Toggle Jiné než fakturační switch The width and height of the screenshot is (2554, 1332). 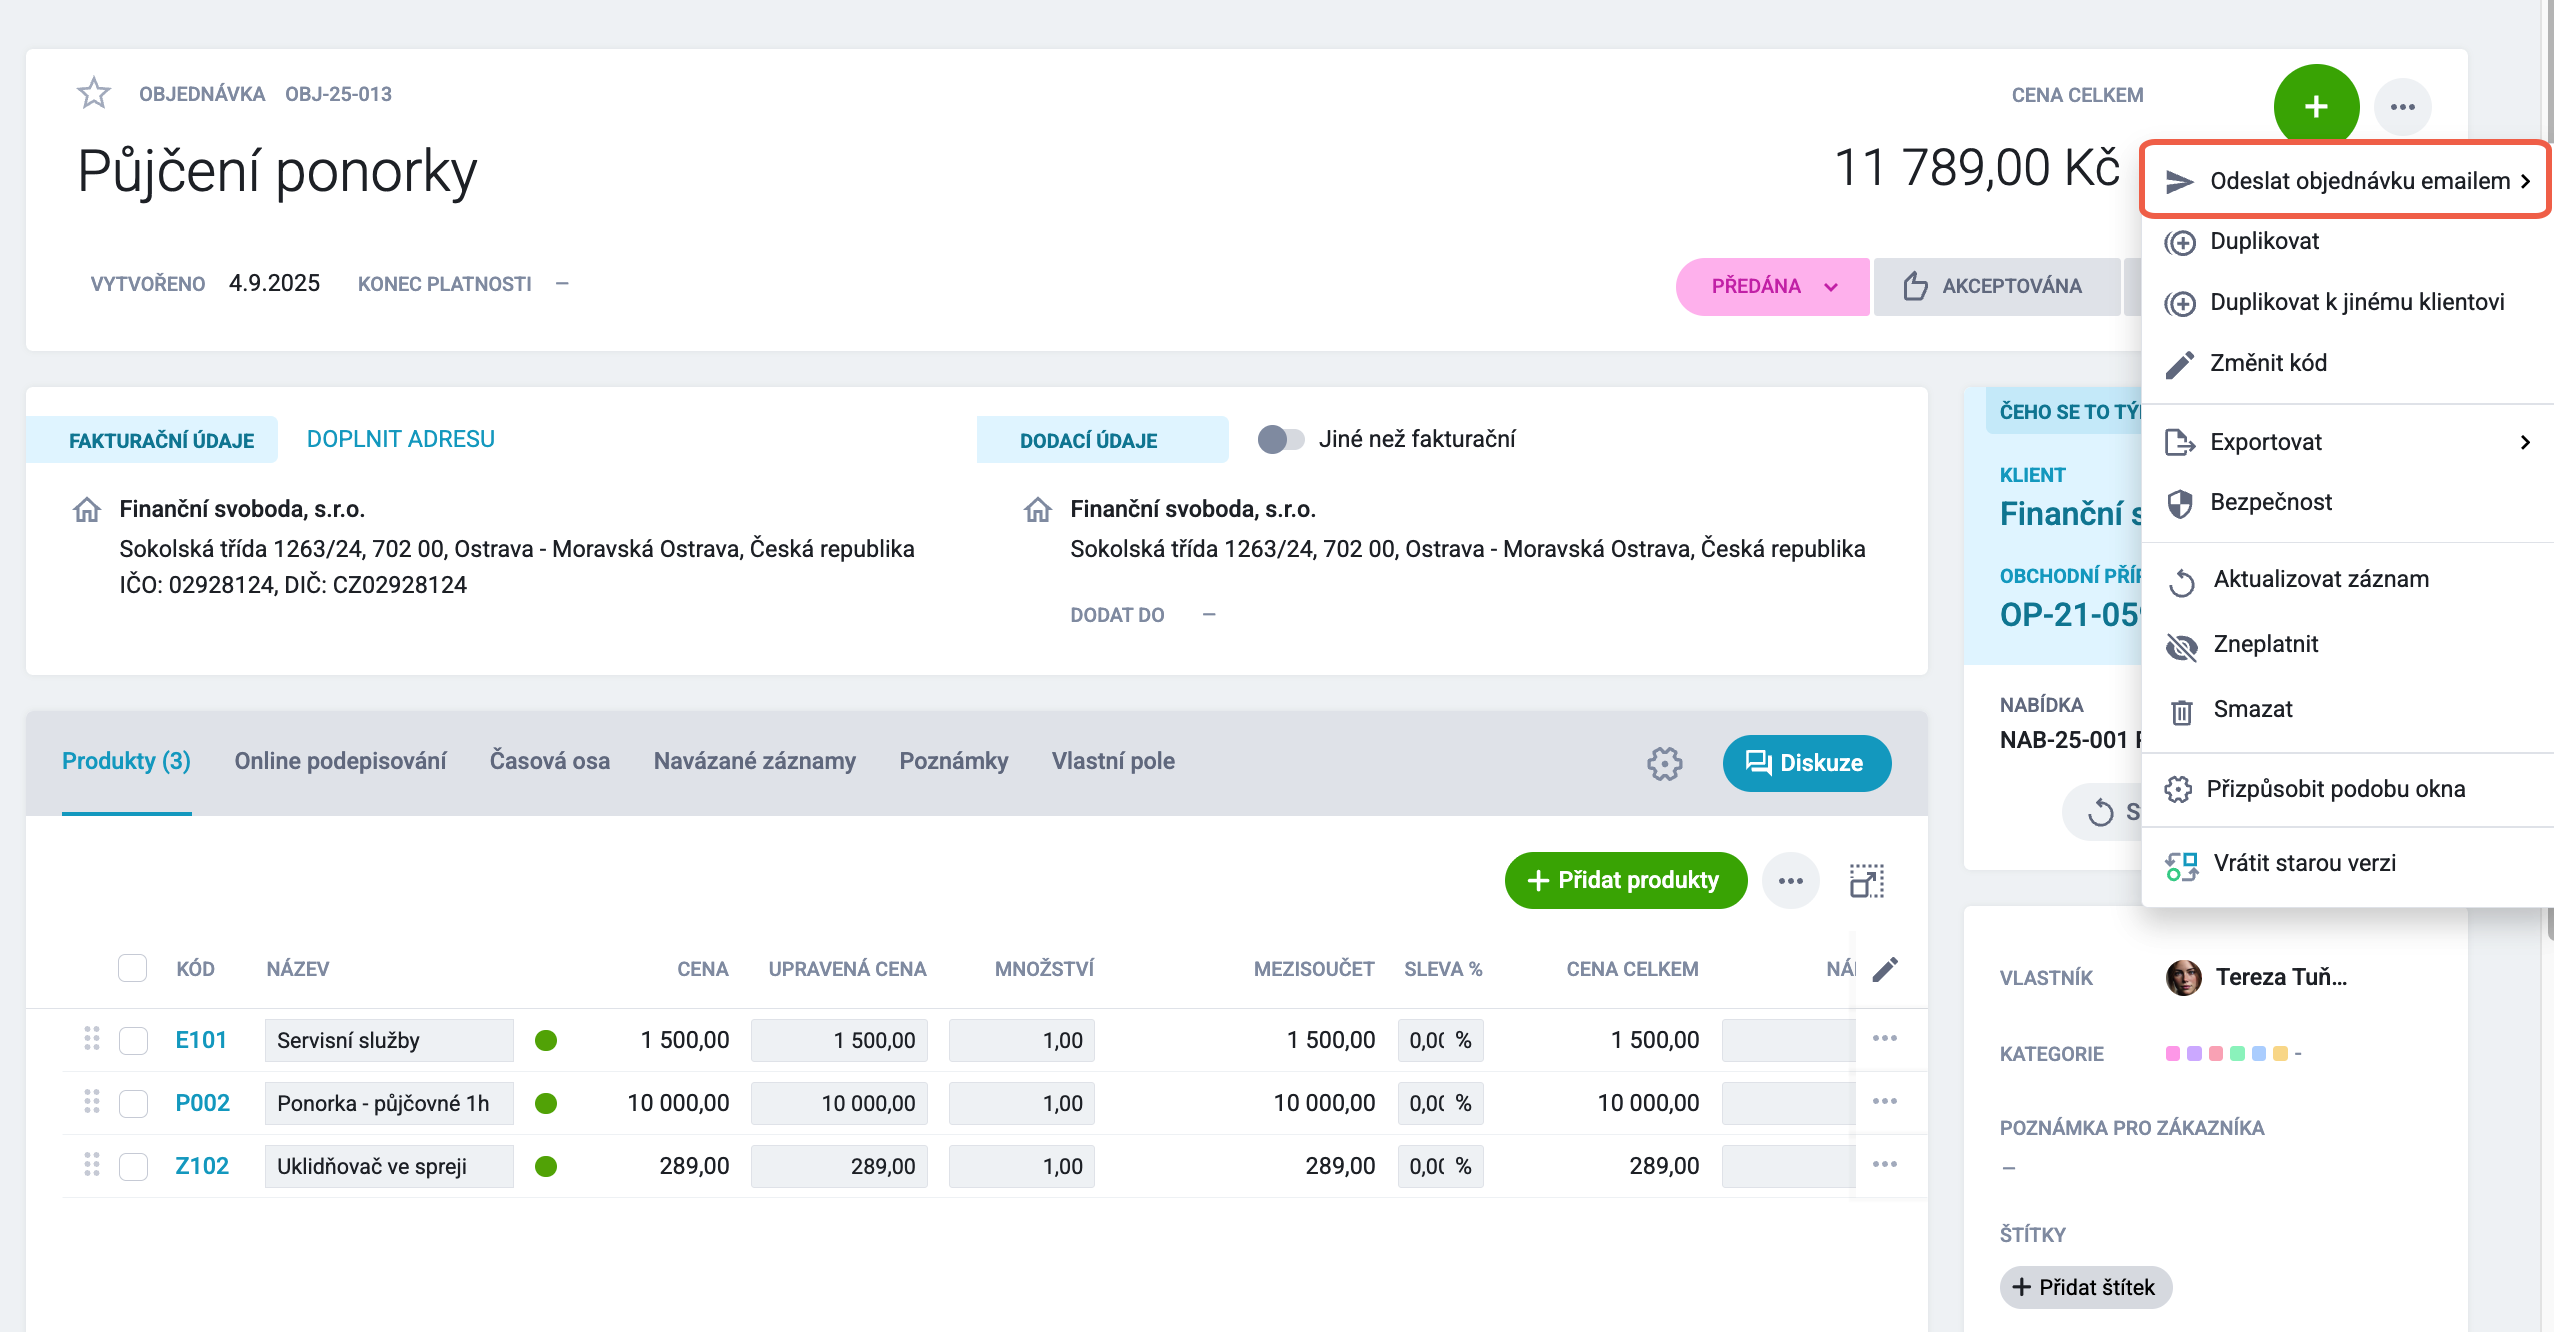1280,439
